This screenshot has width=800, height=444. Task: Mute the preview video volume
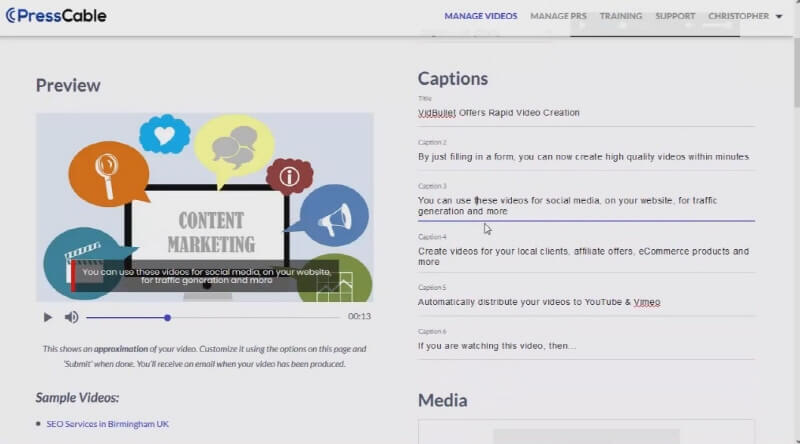click(71, 317)
